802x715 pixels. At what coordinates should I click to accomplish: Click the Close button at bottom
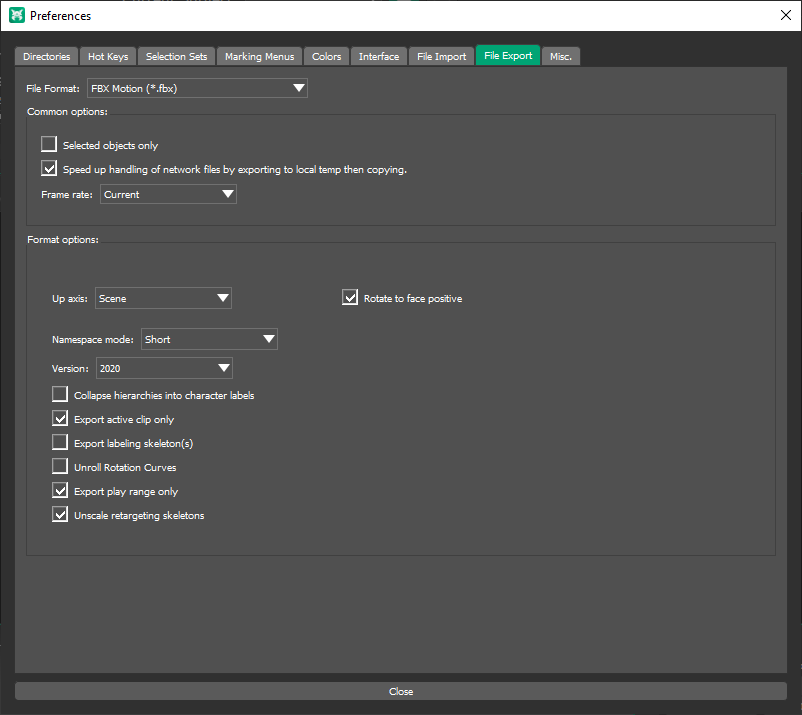[400, 692]
